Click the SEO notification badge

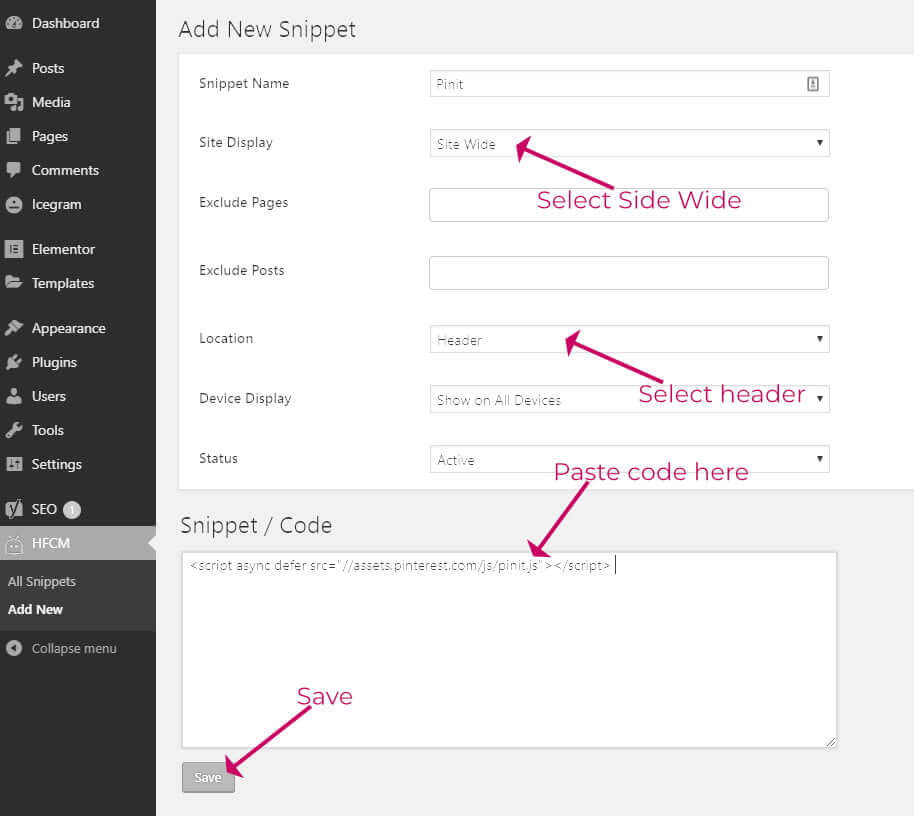click(72, 510)
